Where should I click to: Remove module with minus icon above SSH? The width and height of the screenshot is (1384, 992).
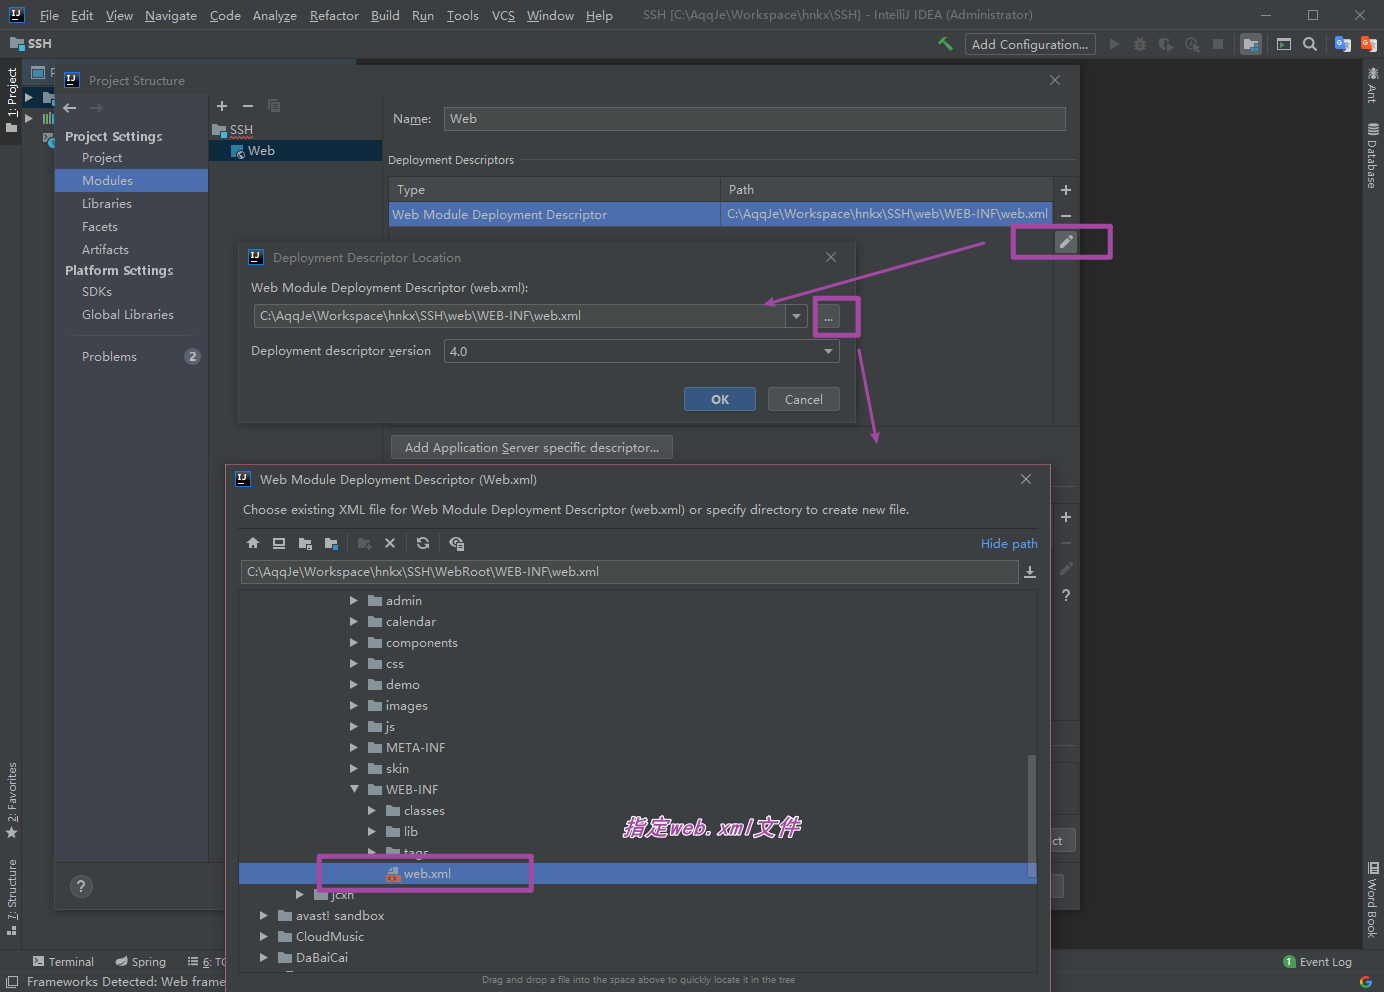click(248, 106)
